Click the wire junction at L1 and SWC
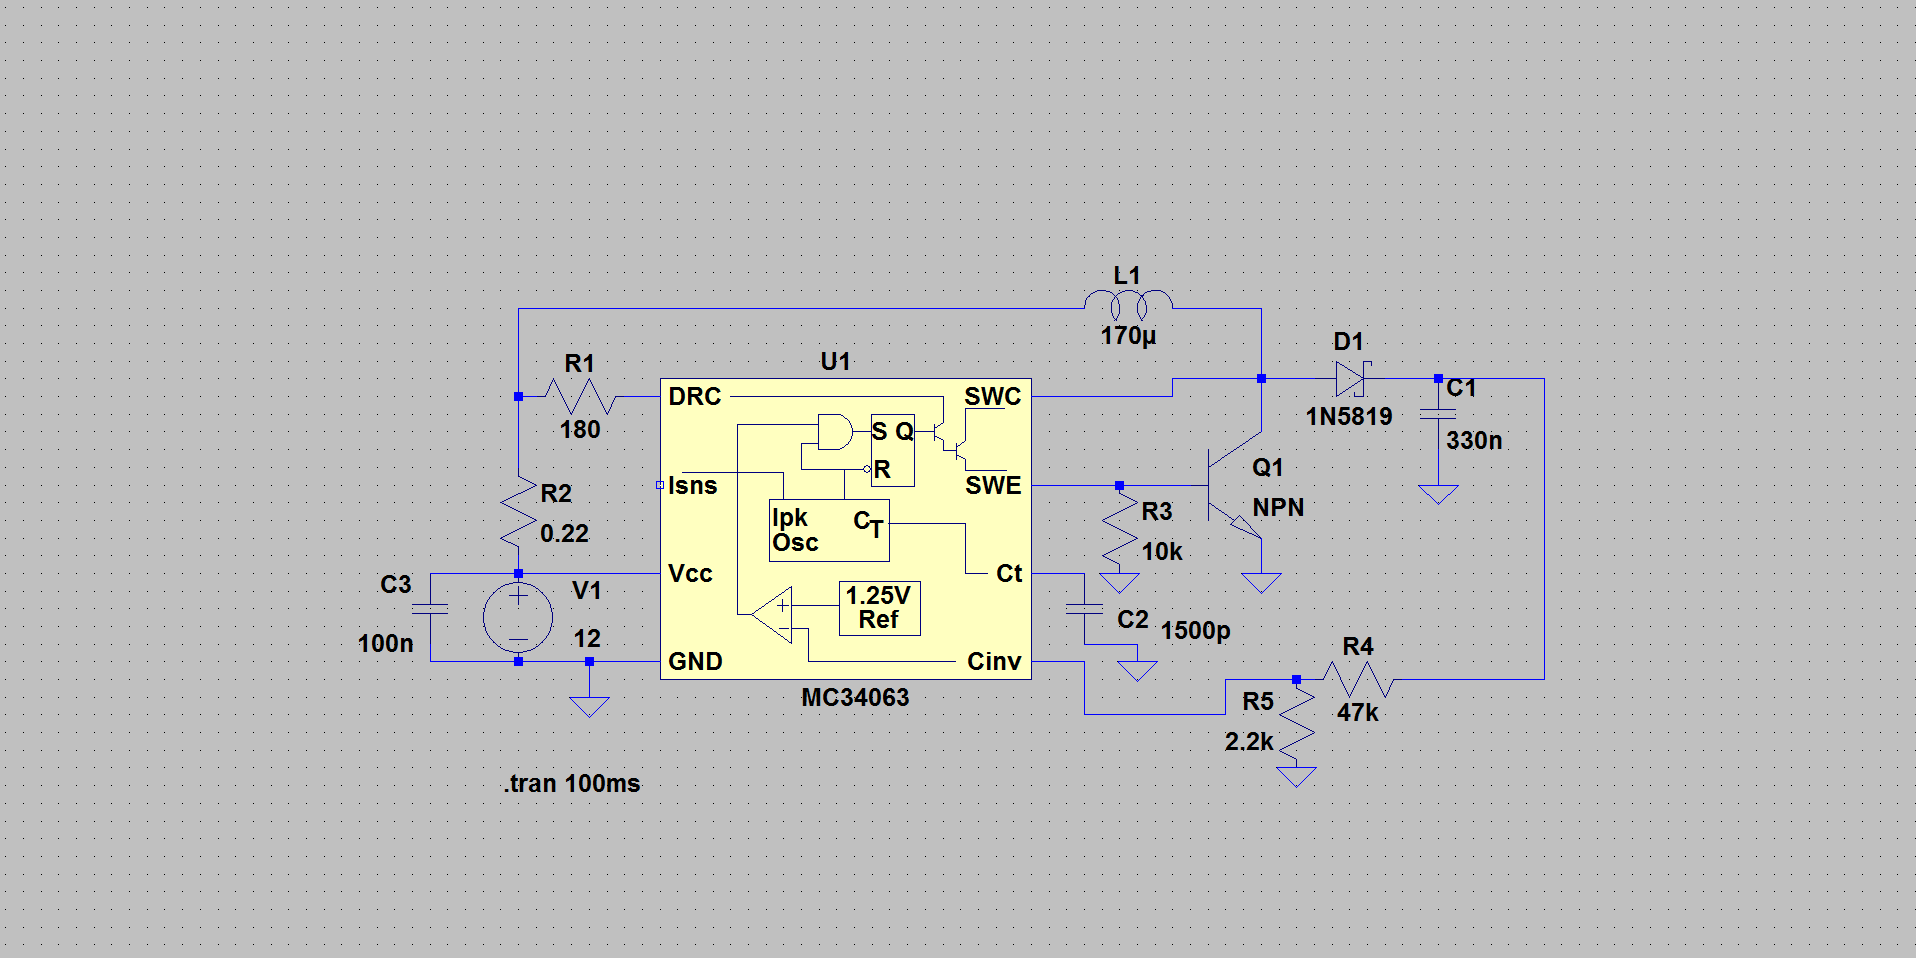The image size is (1916, 958). click(x=1261, y=379)
